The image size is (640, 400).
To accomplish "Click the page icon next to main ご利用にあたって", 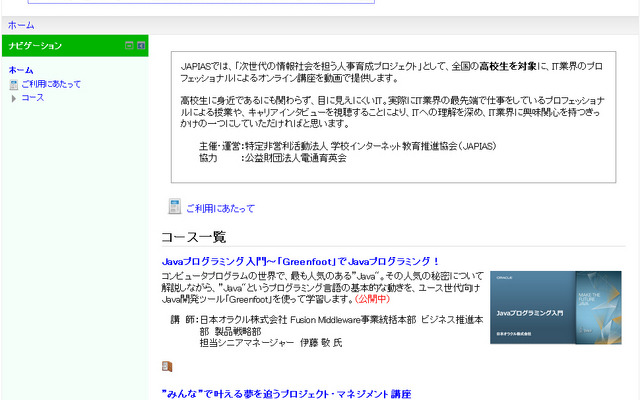I will click(174, 207).
